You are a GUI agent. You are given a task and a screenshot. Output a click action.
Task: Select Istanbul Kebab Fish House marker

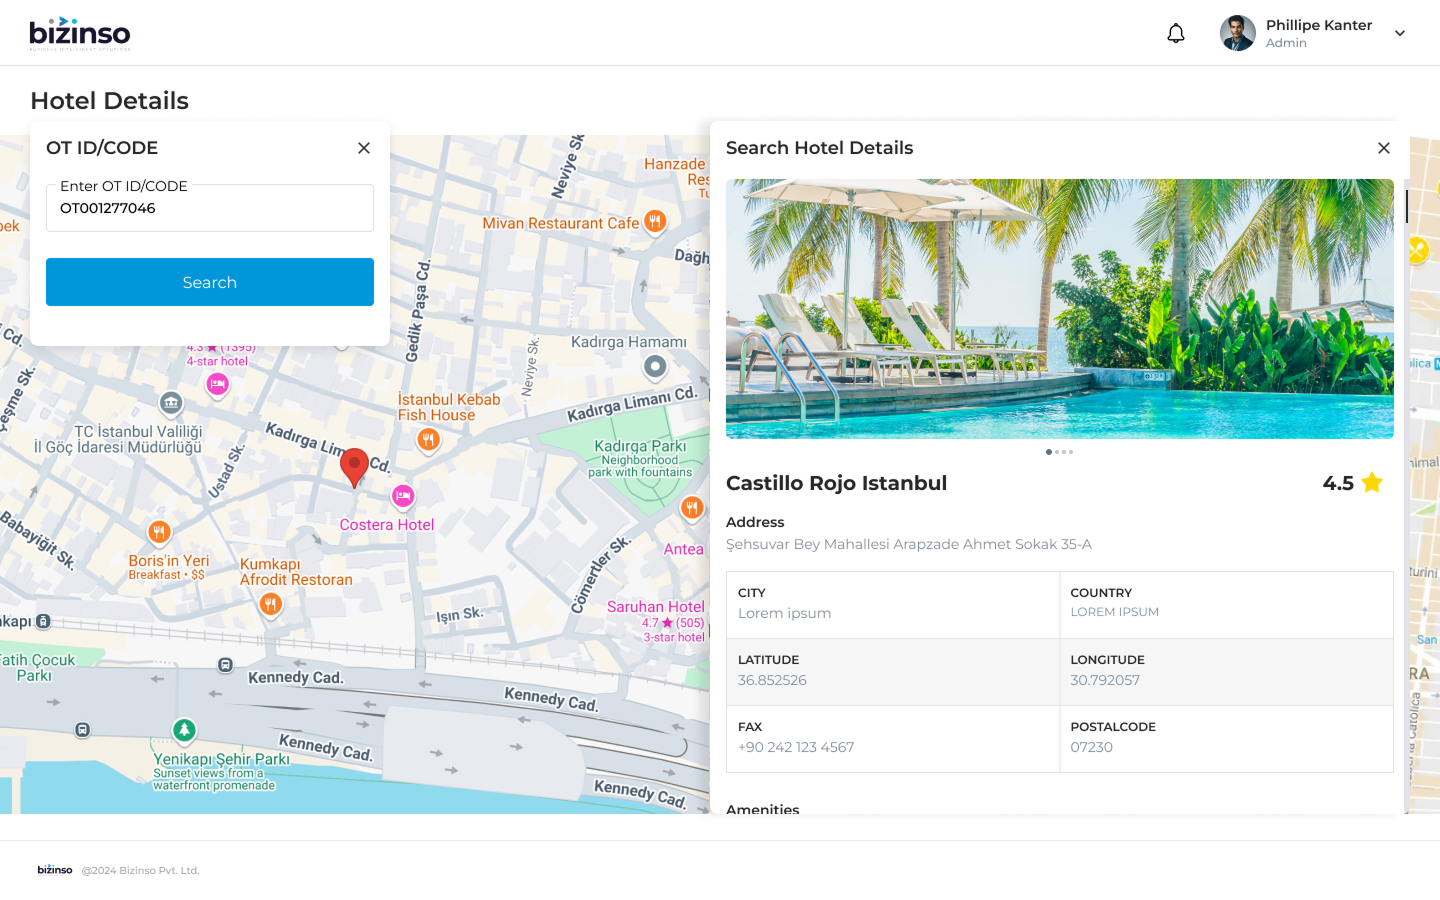428,440
